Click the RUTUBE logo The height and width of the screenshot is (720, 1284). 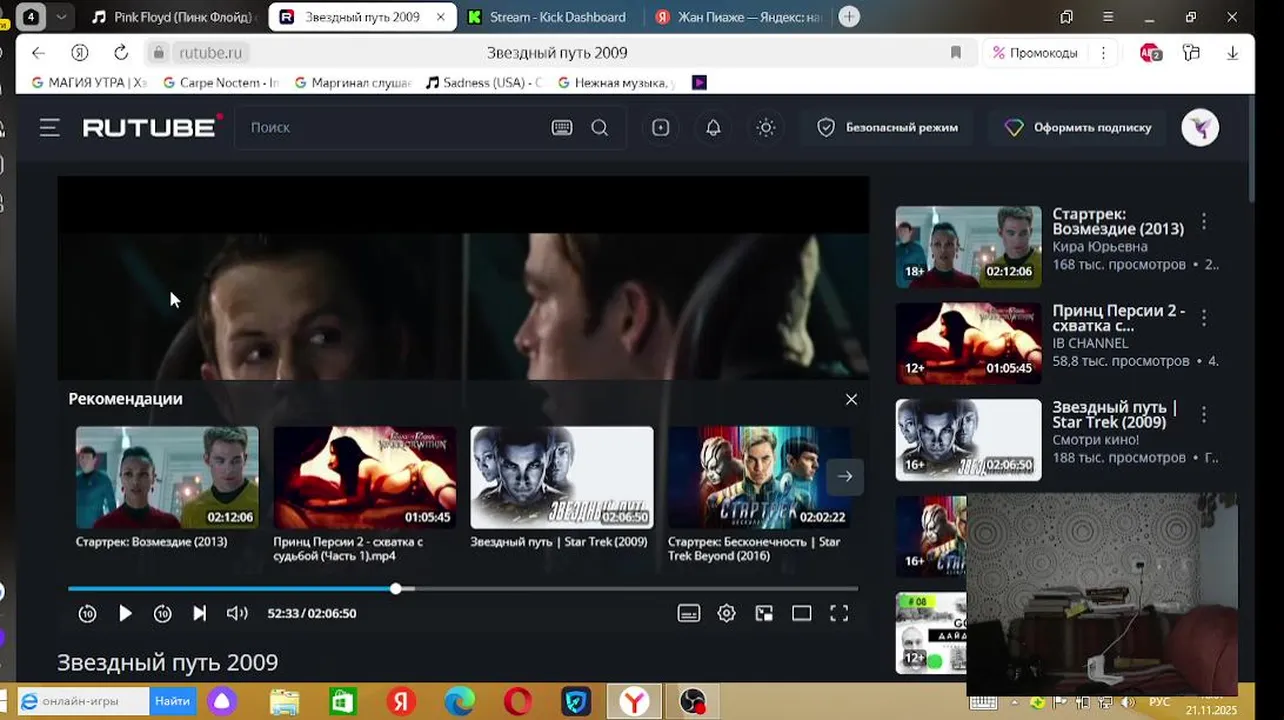pos(152,127)
